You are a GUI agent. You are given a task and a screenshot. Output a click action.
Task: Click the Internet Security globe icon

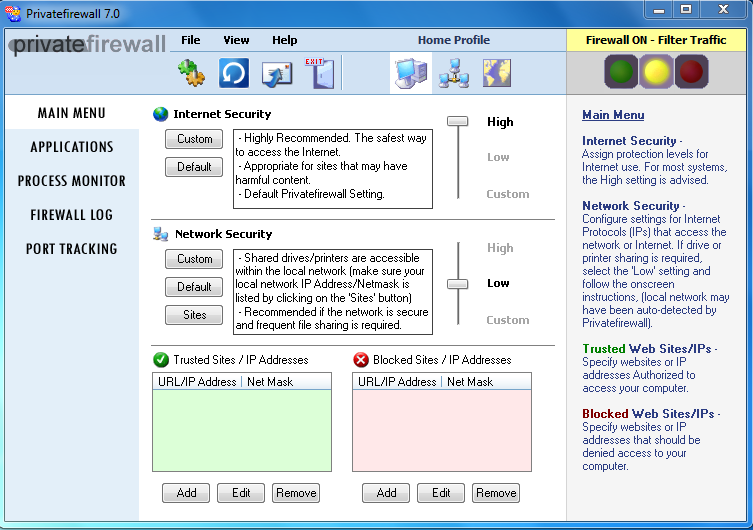click(160, 114)
